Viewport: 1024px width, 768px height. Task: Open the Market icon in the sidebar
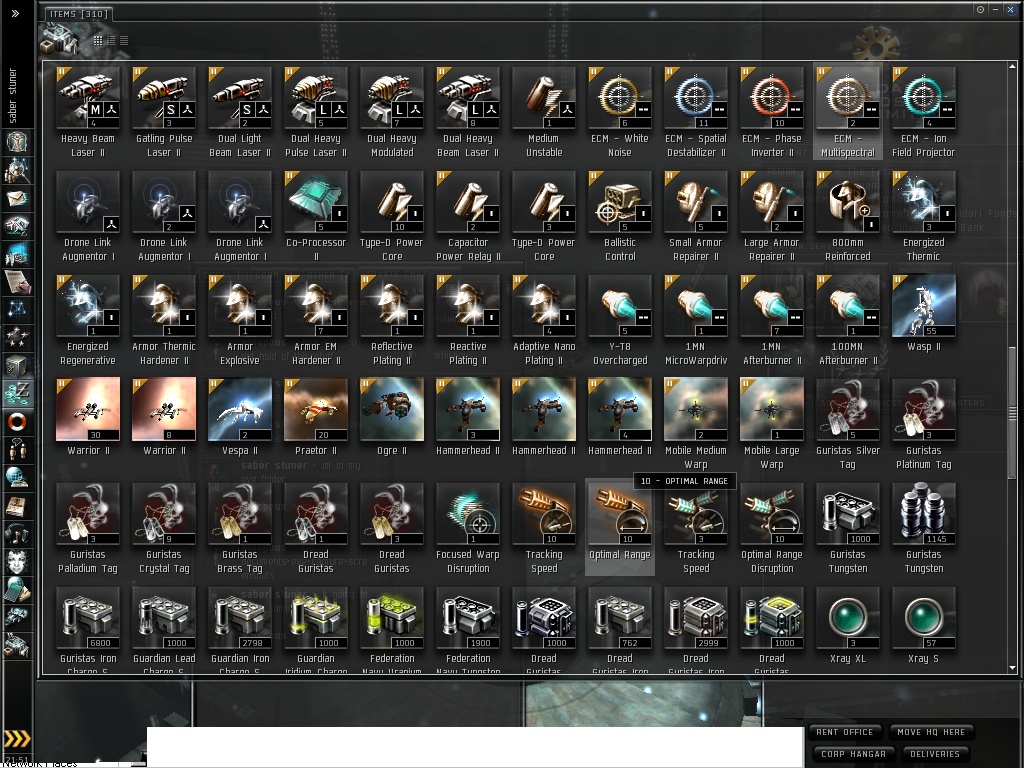coord(16,254)
